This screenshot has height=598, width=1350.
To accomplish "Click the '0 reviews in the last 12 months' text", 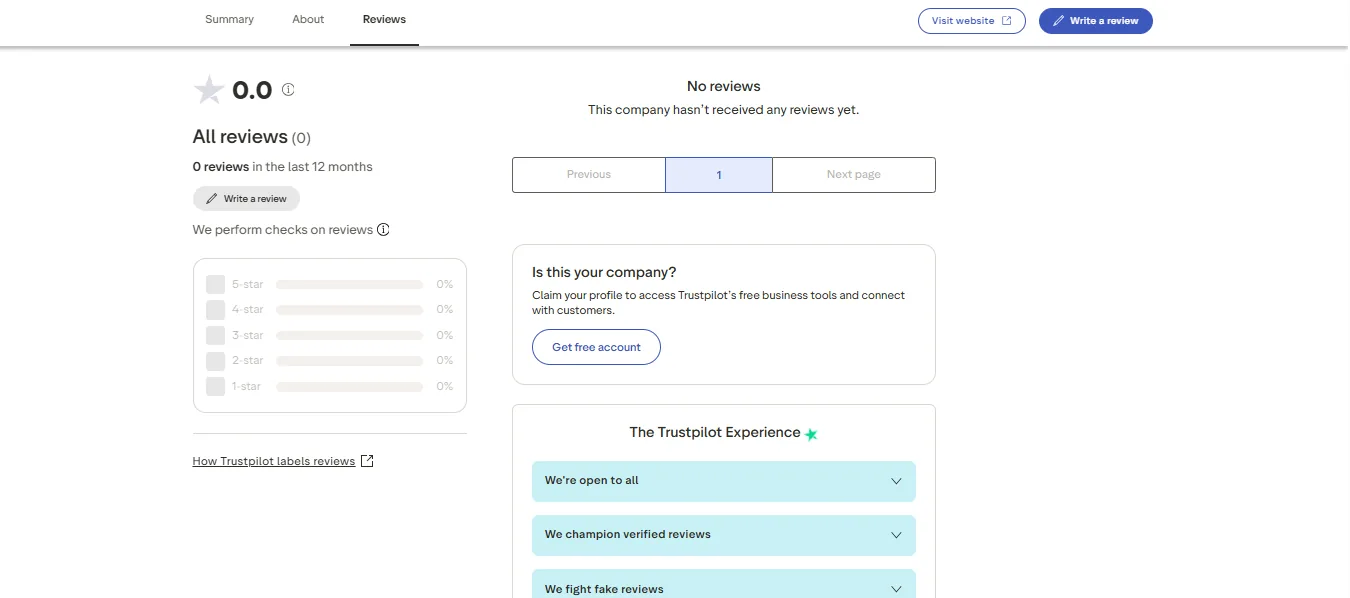I will (x=283, y=167).
